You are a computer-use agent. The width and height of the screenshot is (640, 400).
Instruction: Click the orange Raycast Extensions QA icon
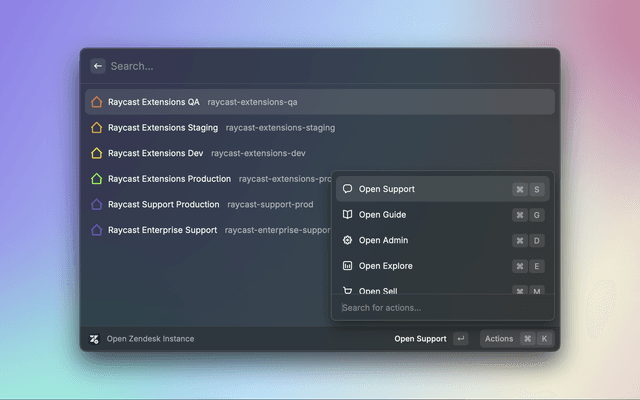click(96, 102)
